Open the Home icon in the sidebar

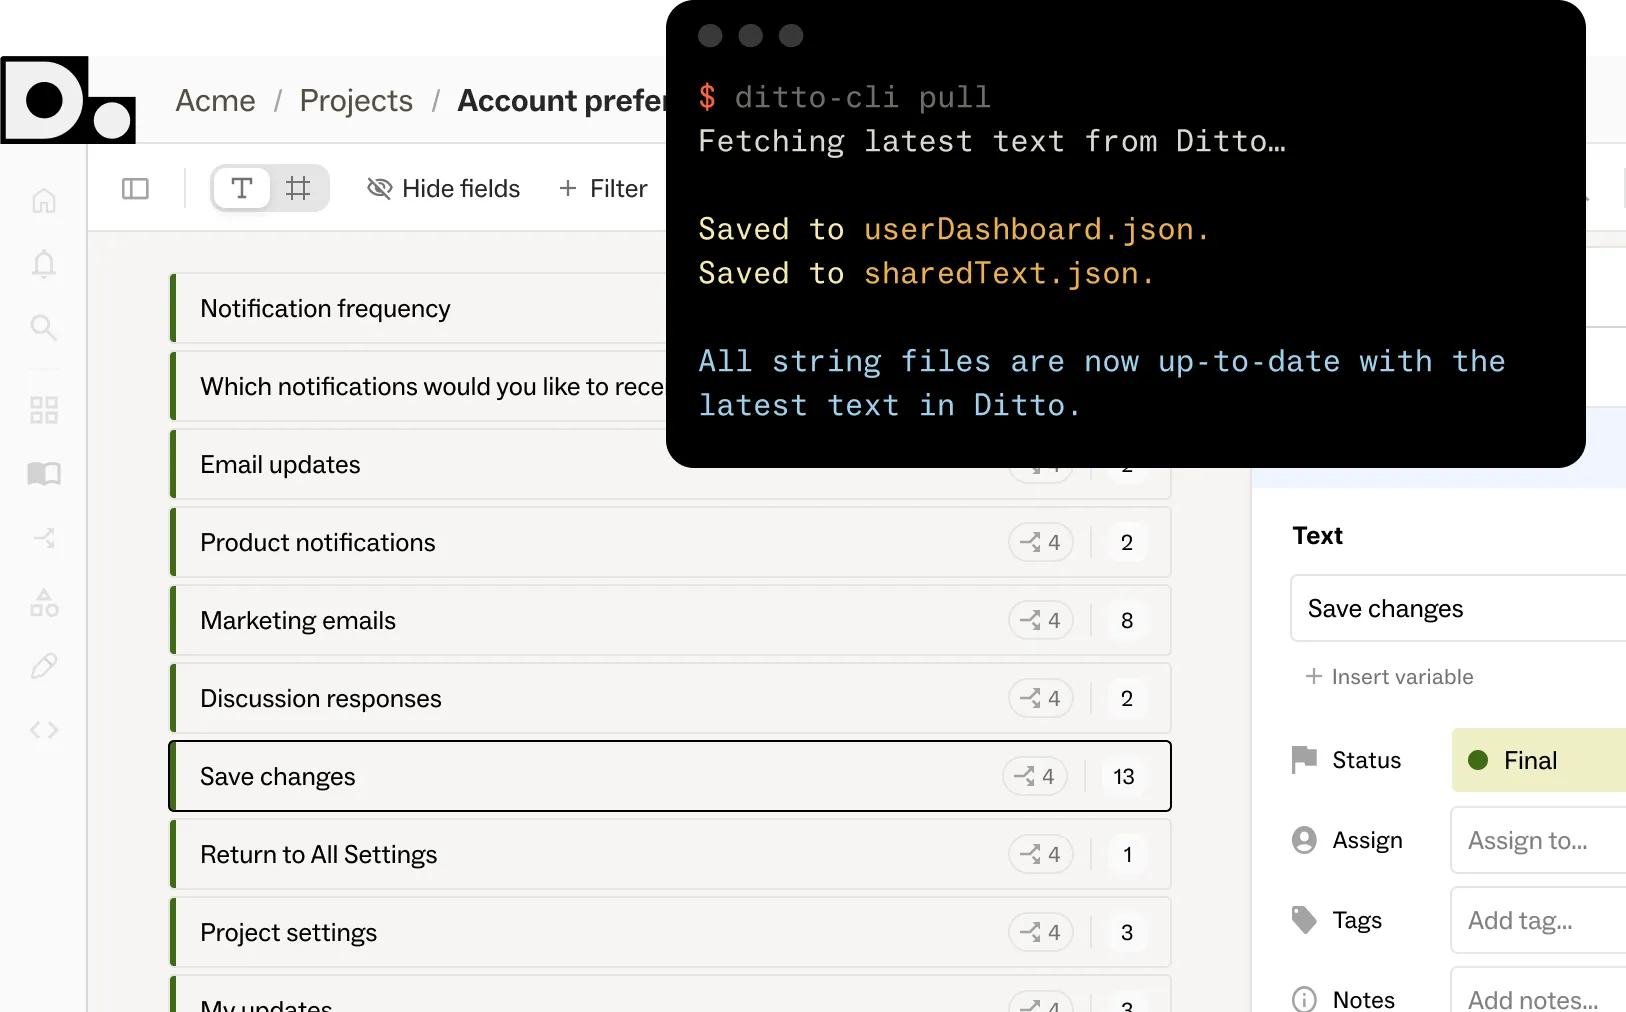pos(44,200)
